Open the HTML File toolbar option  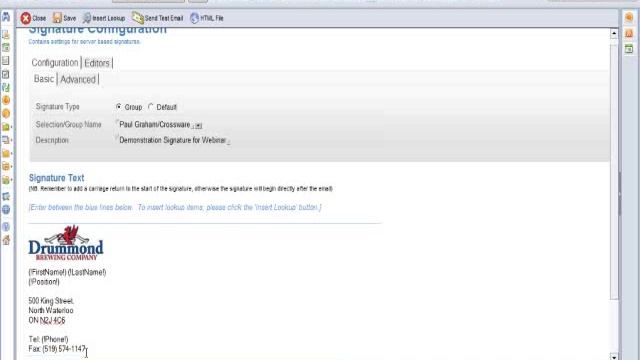pos(207,18)
